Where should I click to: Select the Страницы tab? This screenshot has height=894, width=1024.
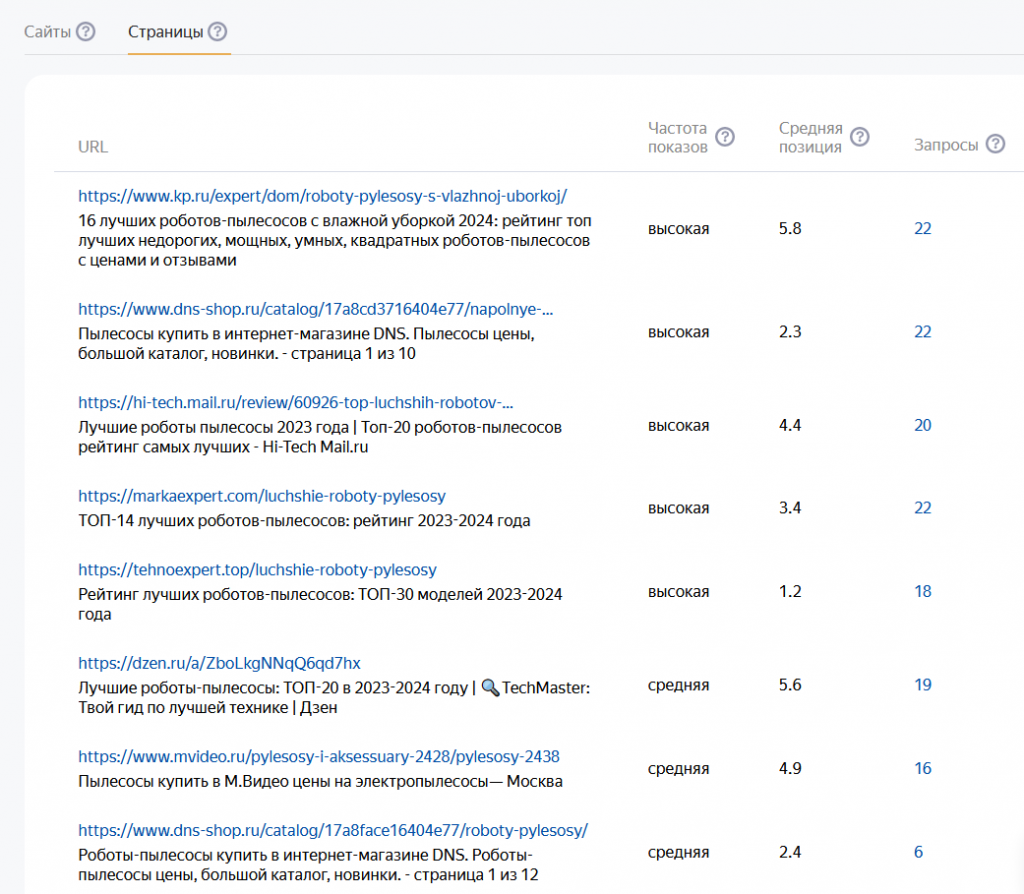coord(165,31)
